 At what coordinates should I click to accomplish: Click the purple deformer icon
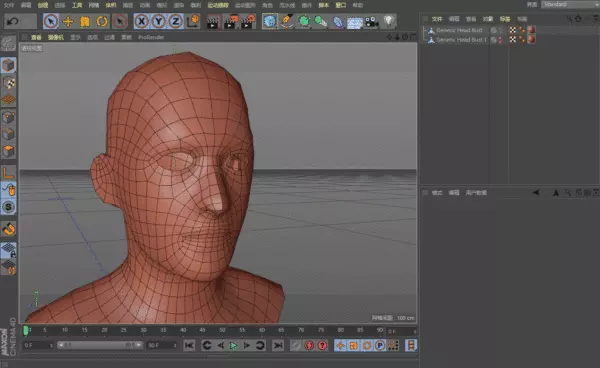[x=338, y=22]
